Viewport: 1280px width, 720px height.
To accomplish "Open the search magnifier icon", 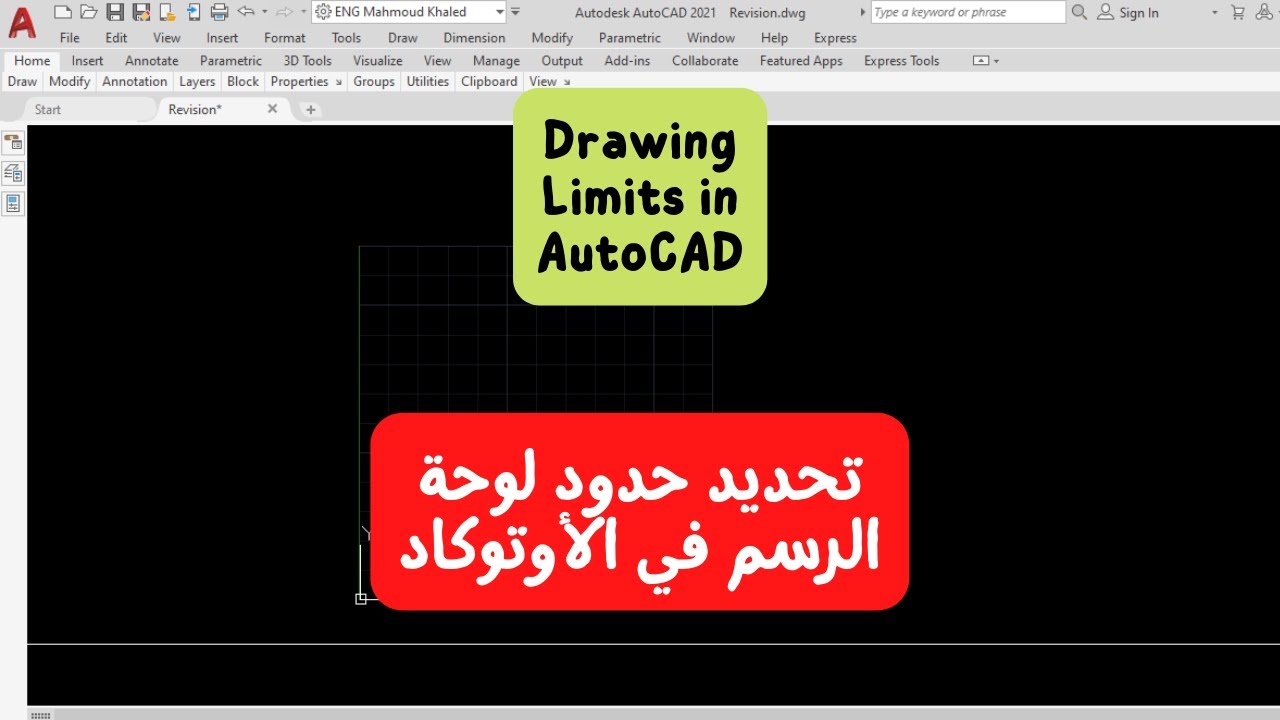I will pyautogui.click(x=1079, y=12).
